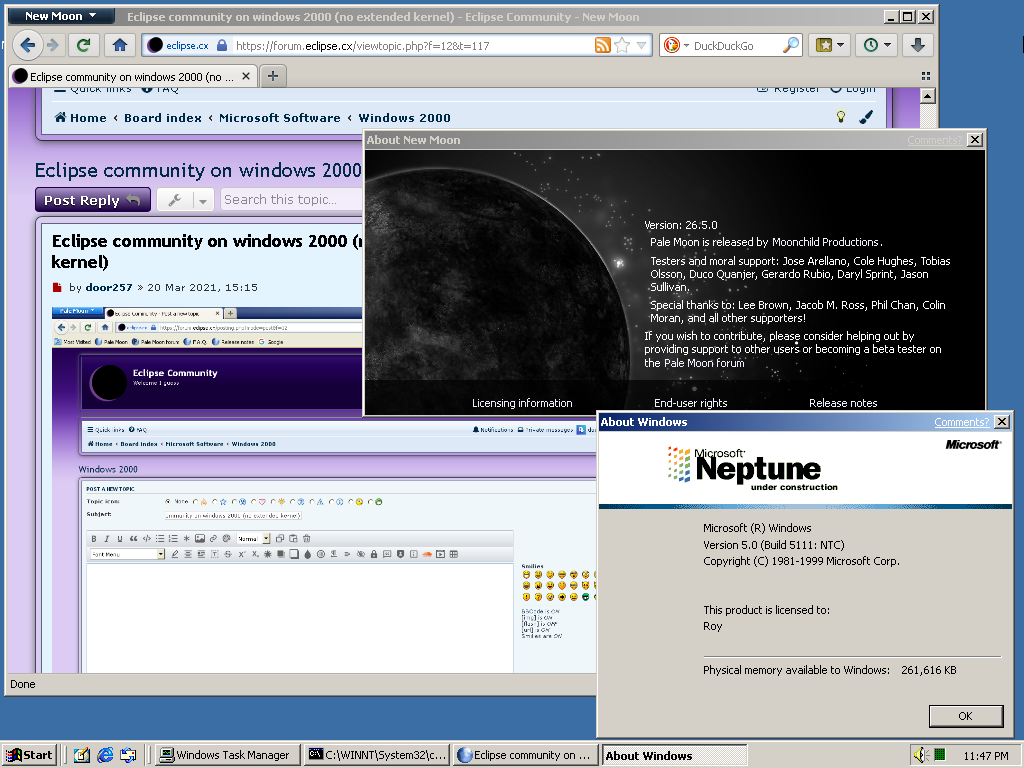The height and width of the screenshot is (768, 1024).
Task: Click the volume speaker icon in system tray
Action: (920, 754)
